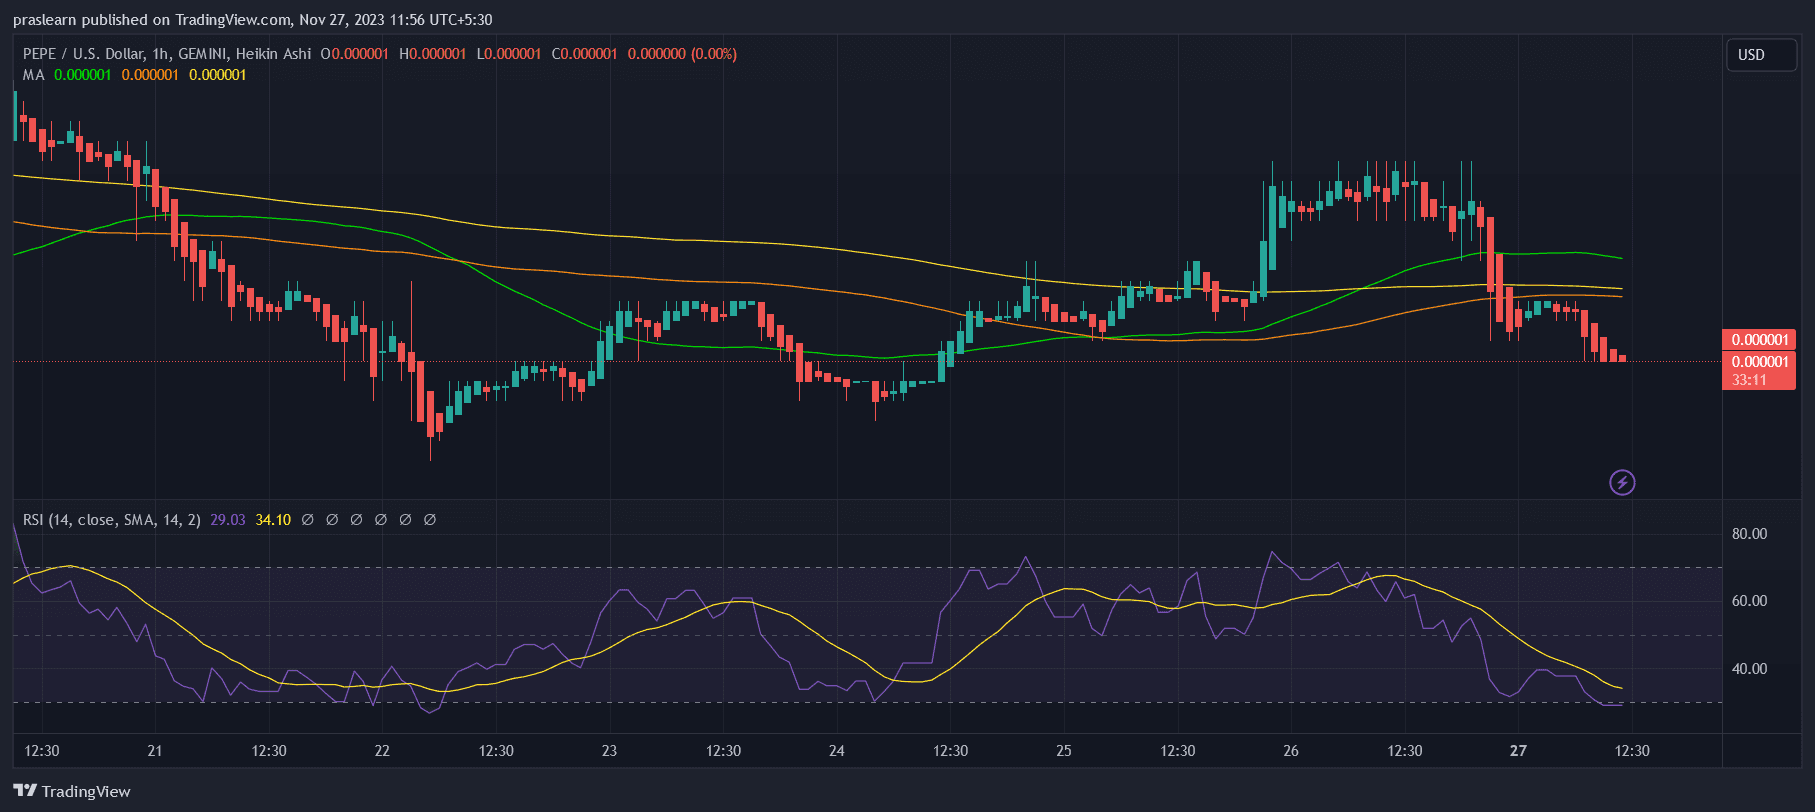The height and width of the screenshot is (812, 1815).
Task: Click the 40.00 level on RSI scale
Action: 1749,669
